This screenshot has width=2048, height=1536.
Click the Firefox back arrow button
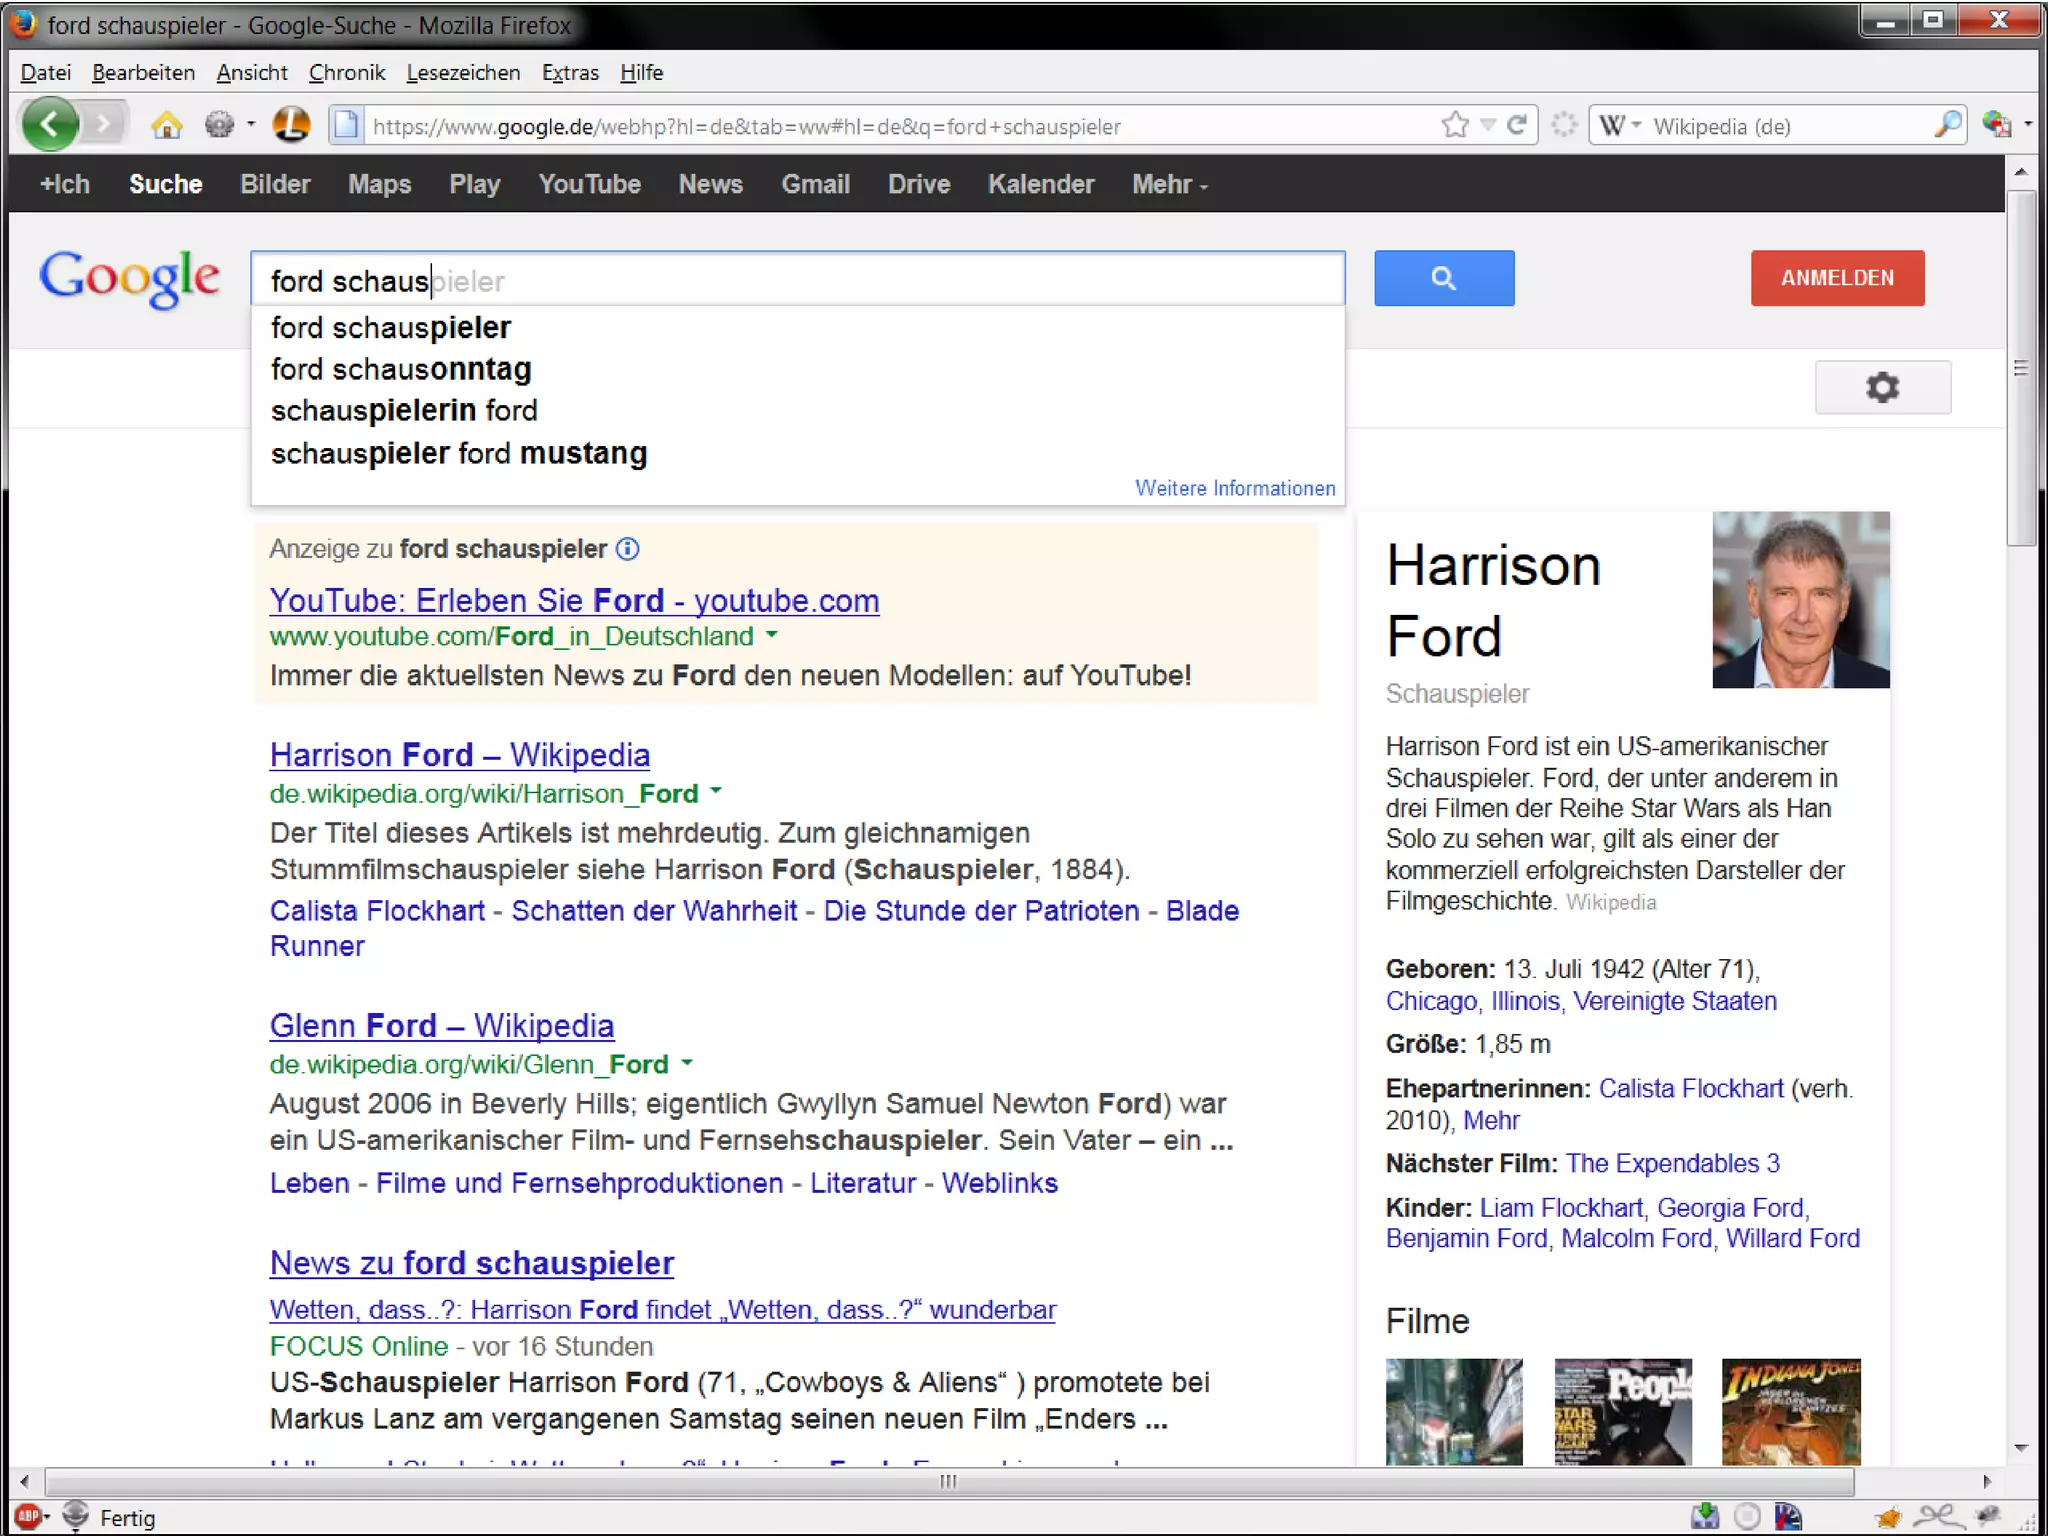coord(49,125)
